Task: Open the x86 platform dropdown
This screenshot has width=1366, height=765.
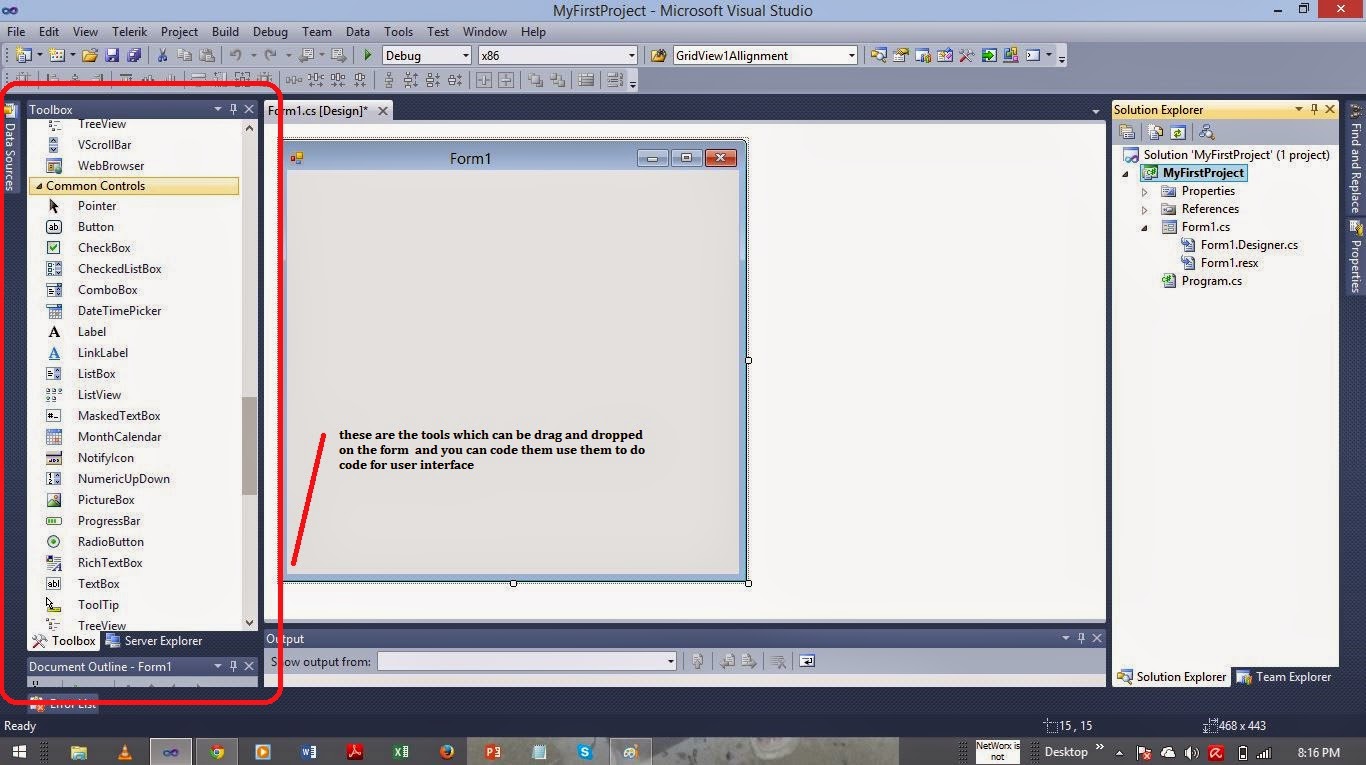Action: [x=631, y=56]
